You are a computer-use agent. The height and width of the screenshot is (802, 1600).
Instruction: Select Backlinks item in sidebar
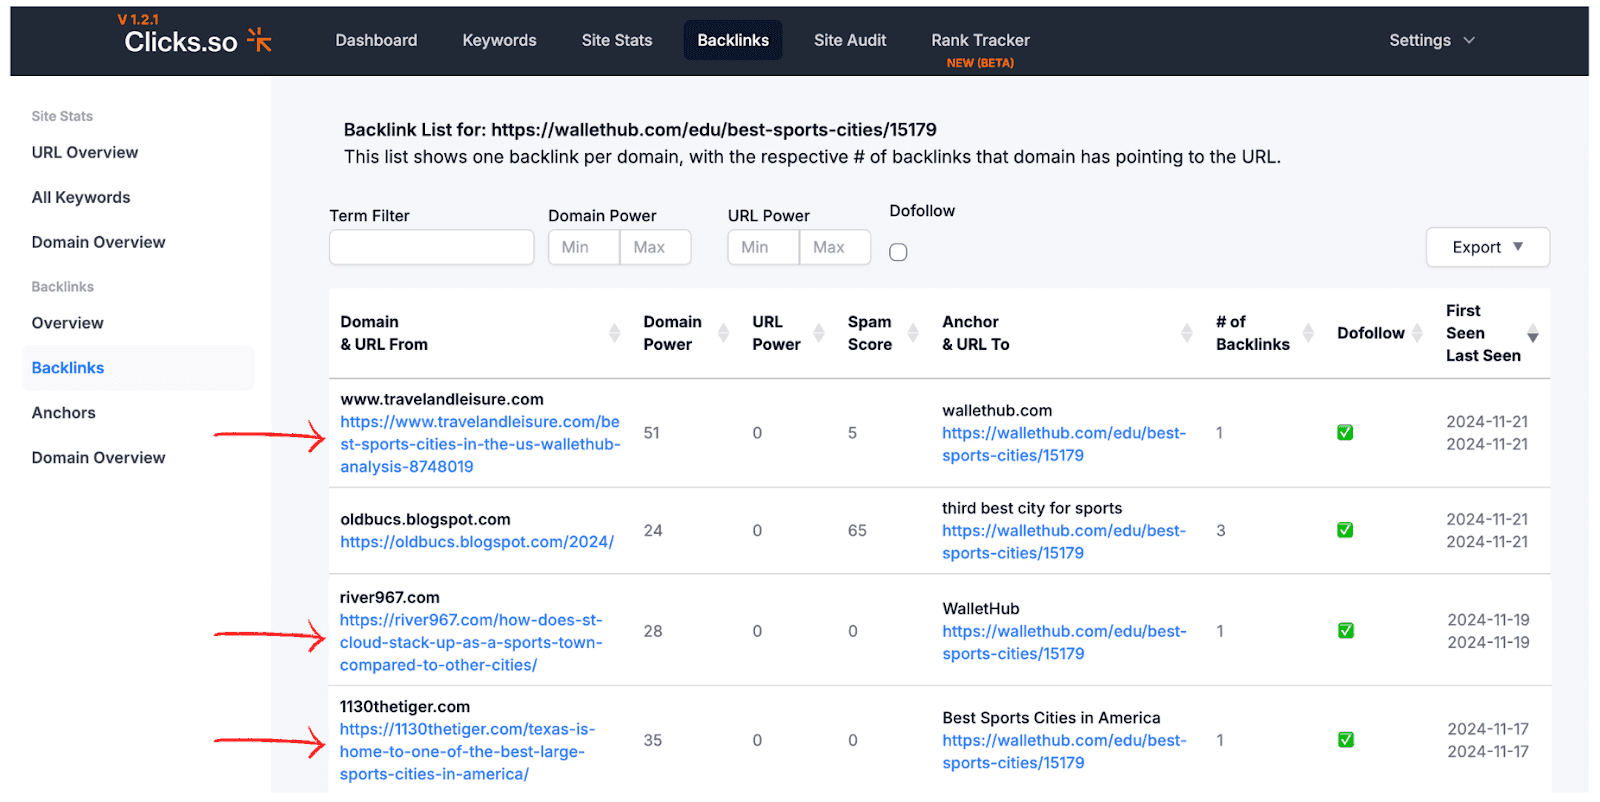[x=138, y=368]
